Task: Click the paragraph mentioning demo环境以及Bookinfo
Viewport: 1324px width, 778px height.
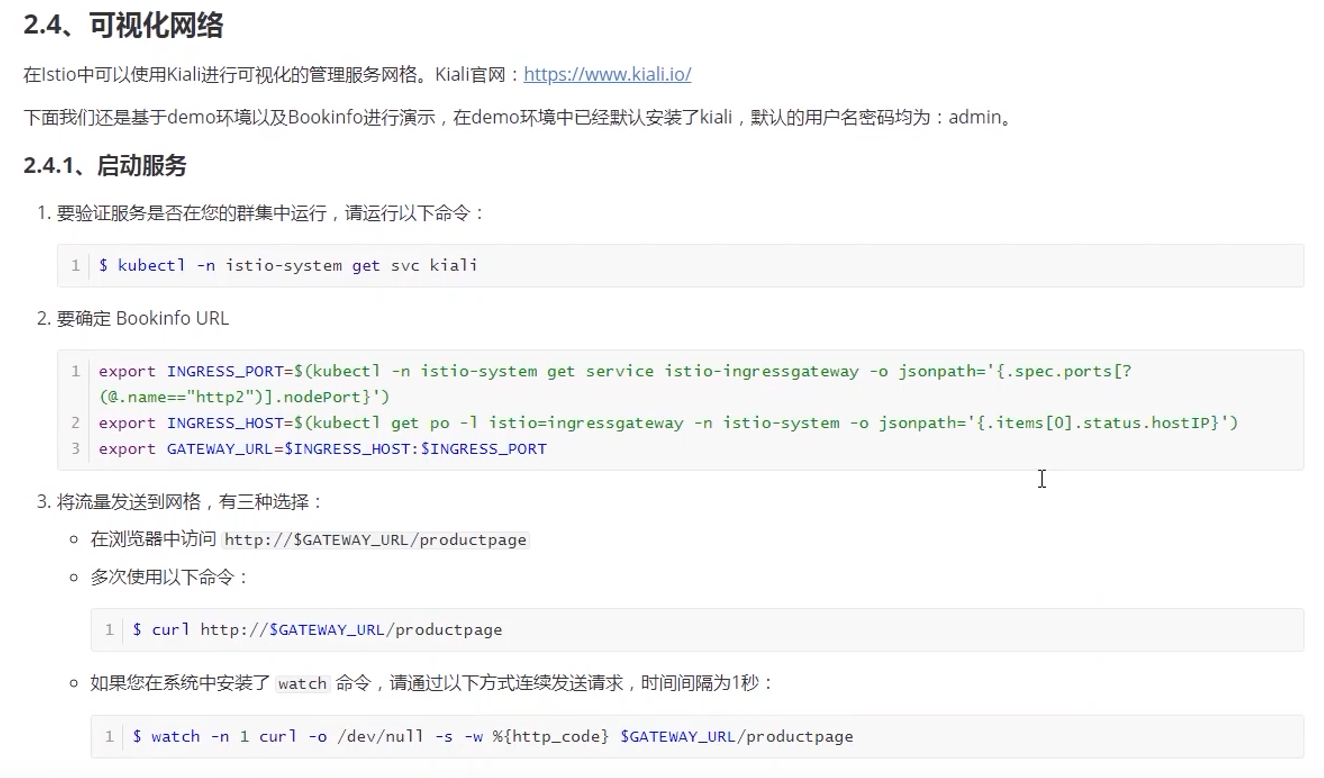Action: (520, 117)
